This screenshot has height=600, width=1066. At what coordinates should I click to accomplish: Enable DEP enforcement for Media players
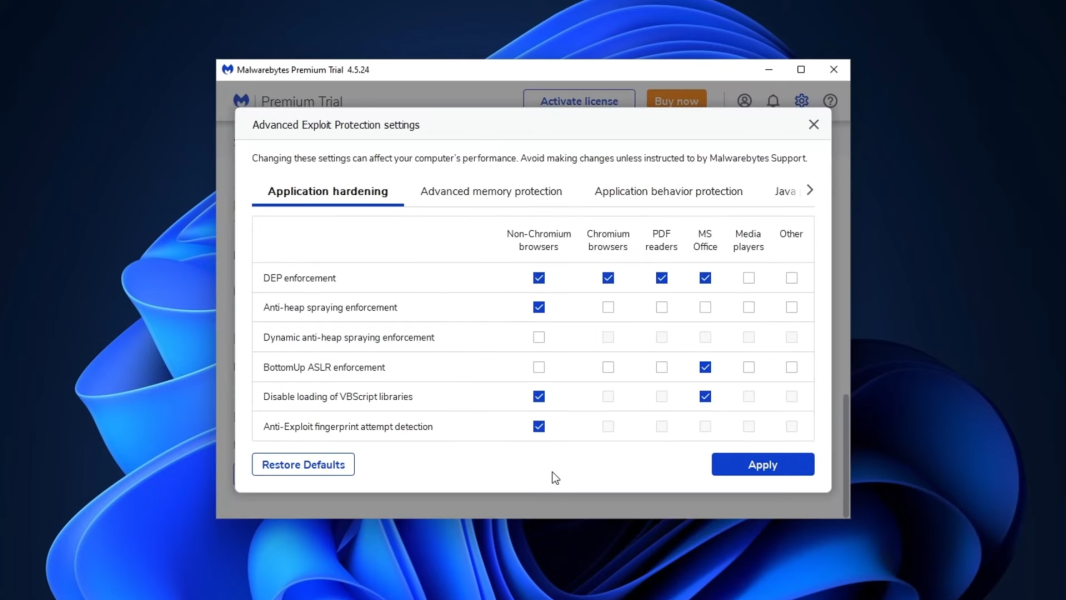[749, 278]
